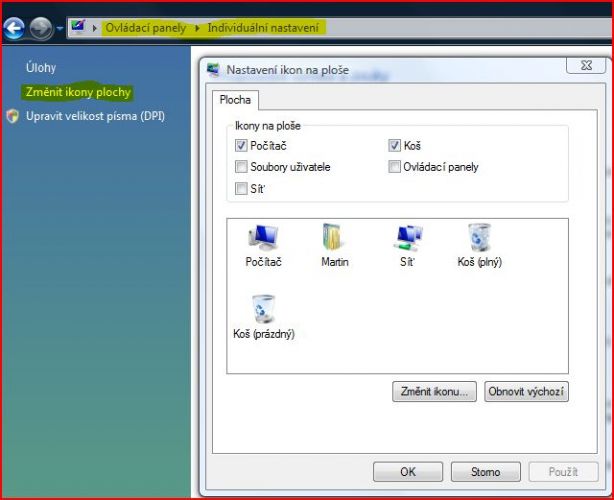This screenshot has width=614, height=500.
Task: Click Změnit ikonu... button
Action: tap(434, 392)
